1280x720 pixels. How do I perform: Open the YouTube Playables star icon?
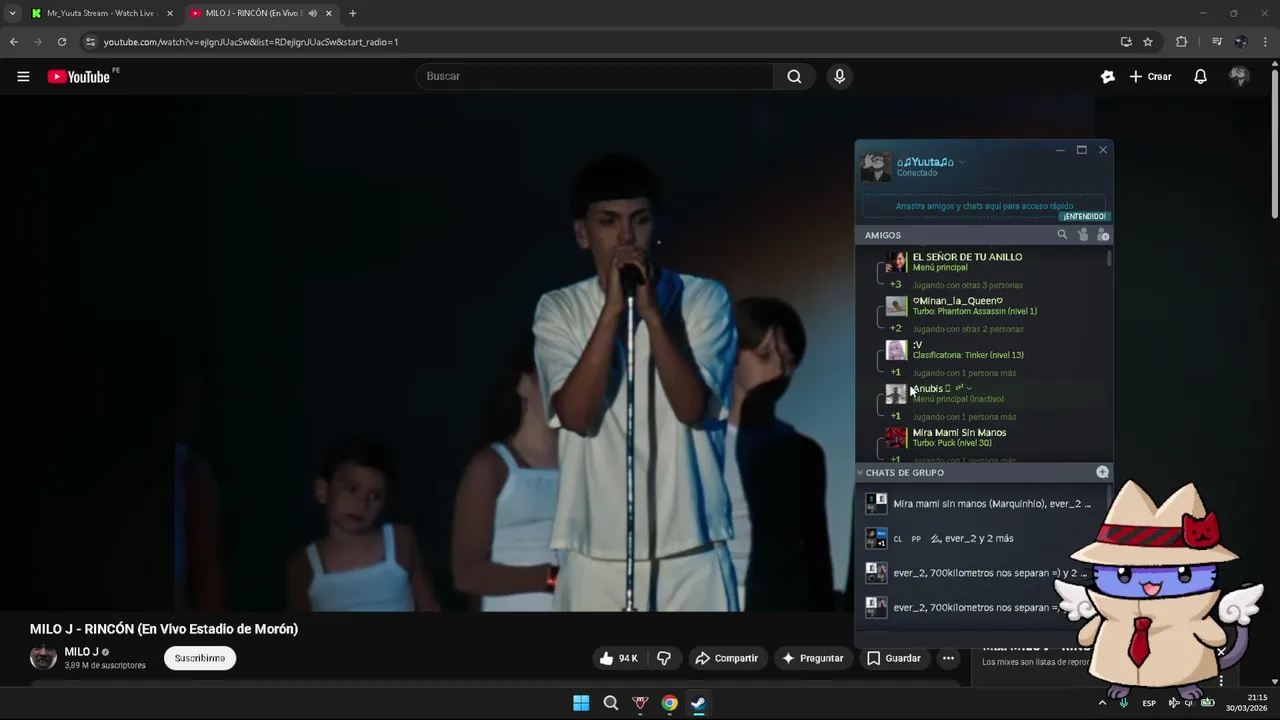click(x=1107, y=76)
